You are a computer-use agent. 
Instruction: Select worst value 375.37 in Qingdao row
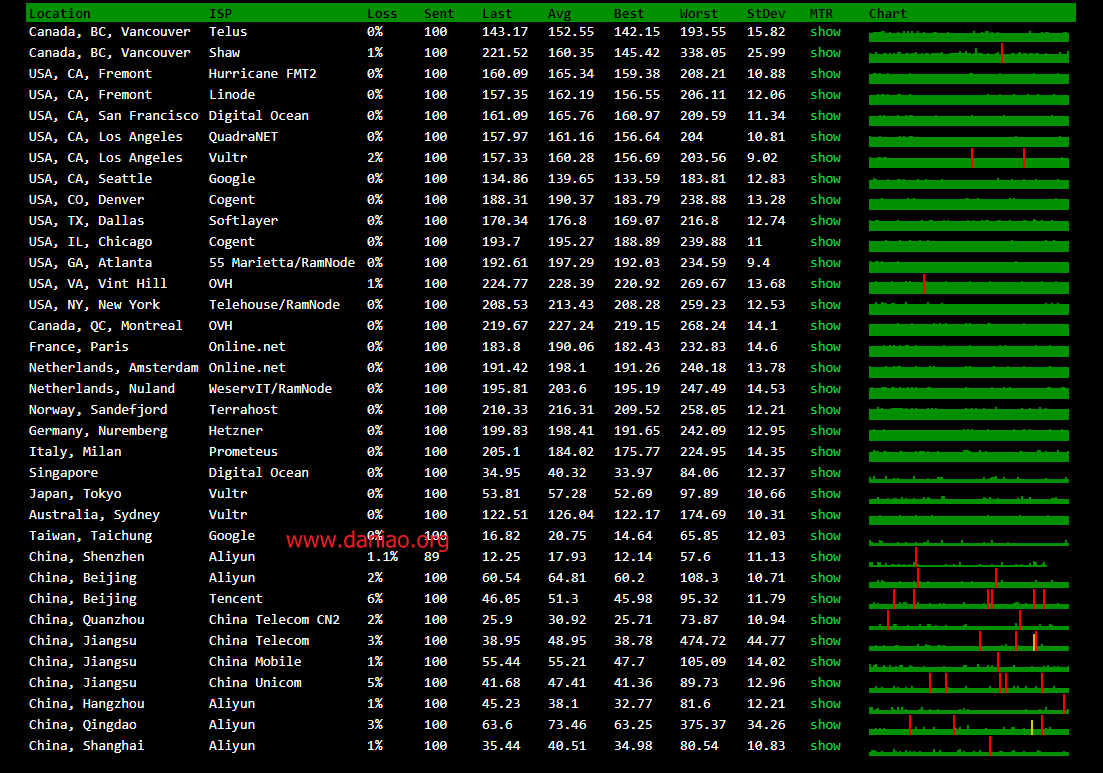(703, 724)
